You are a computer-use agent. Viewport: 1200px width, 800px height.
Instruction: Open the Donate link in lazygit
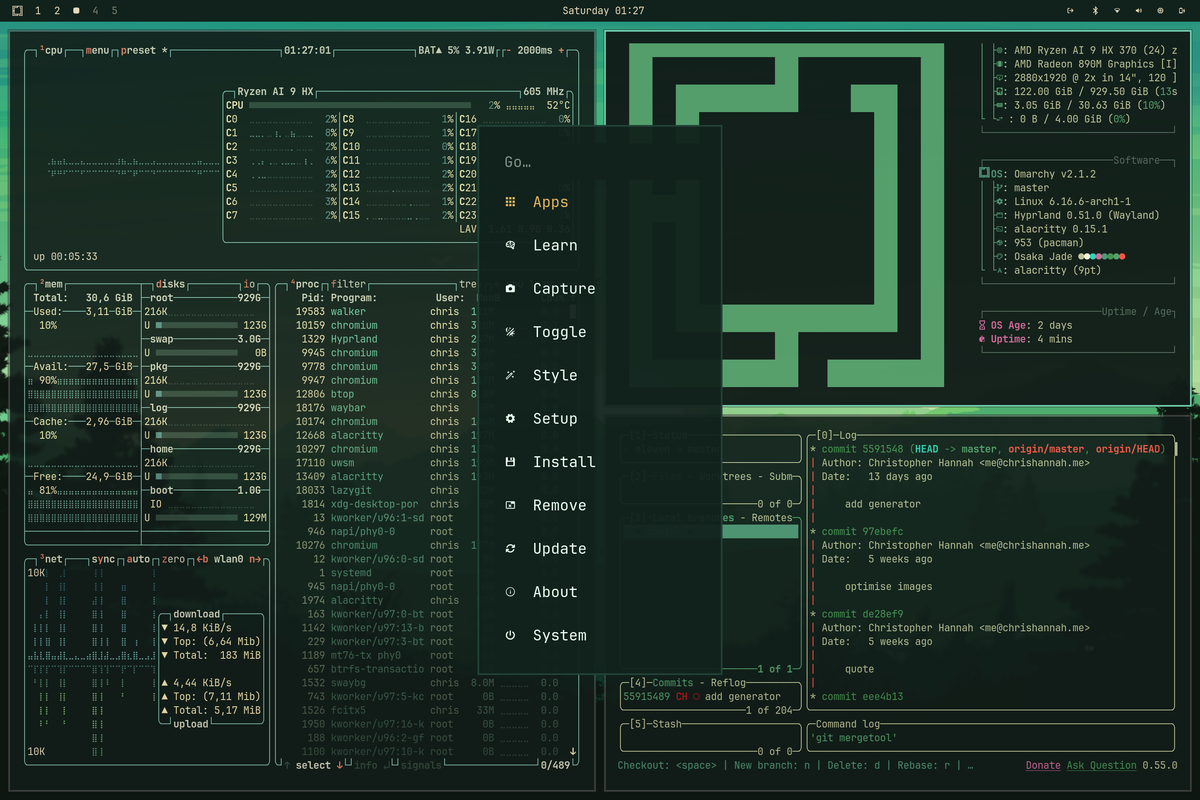tap(1043, 765)
